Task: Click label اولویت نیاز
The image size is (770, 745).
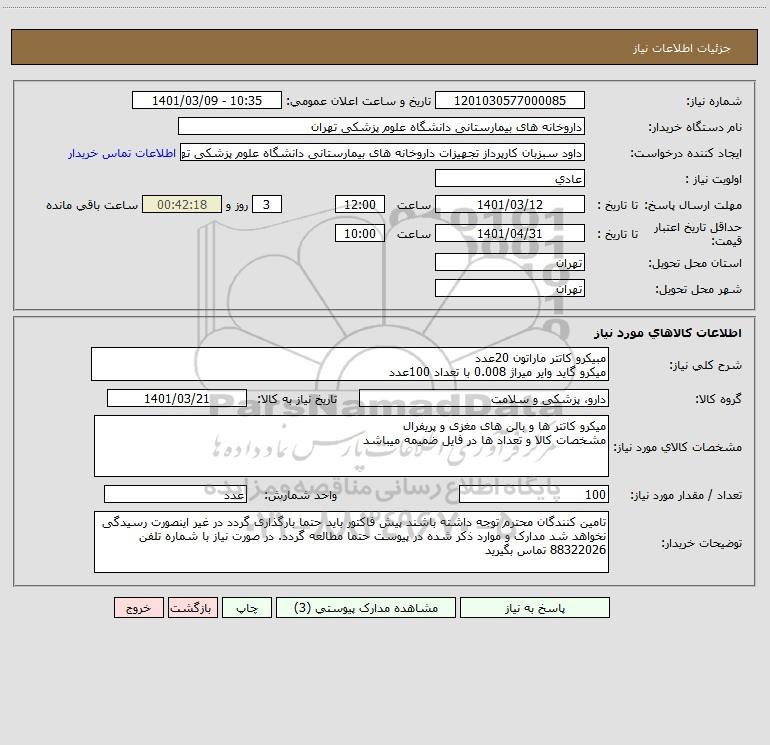Action: pos(714,180)
